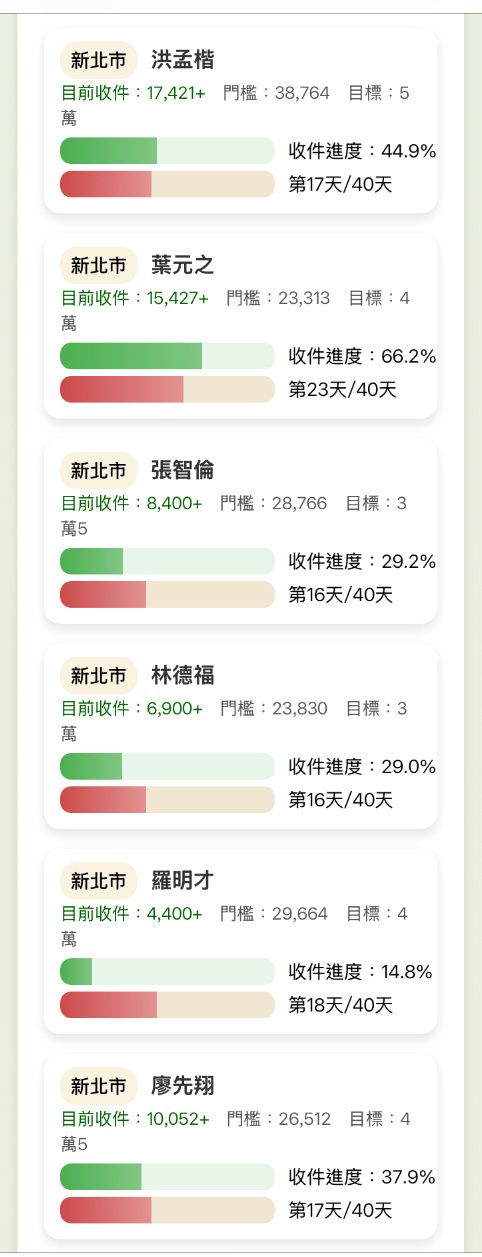Click 羅明才's green 14.8% progress bar
Viewport: 482px width, 1257px height.
tap(167, 972)
